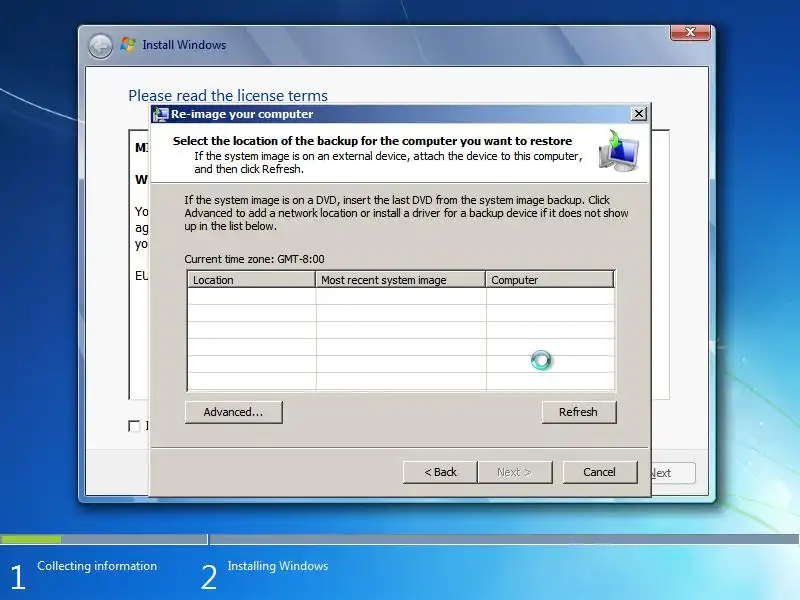
Task: Click the Installing Windows step label
Action: point(278,566)
